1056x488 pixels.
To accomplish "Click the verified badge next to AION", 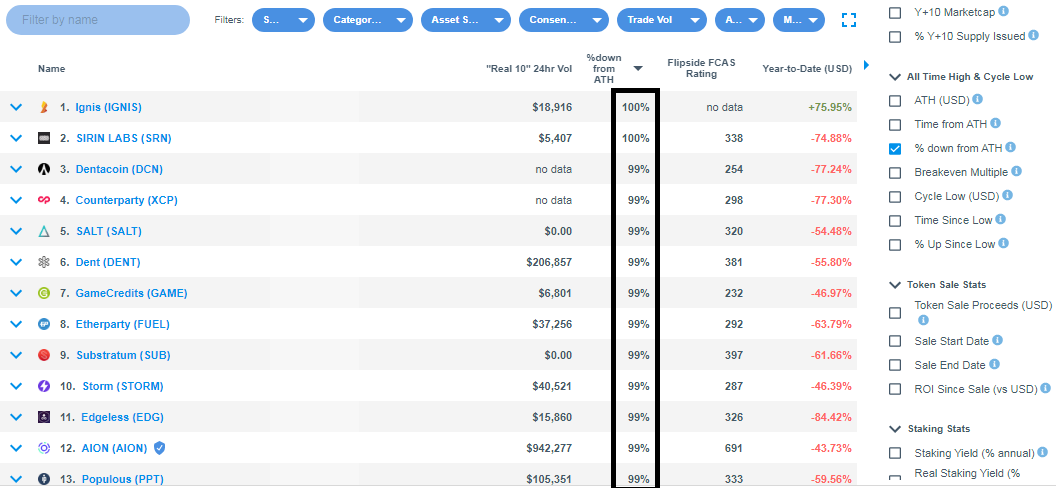I will (x=159, y=448).
